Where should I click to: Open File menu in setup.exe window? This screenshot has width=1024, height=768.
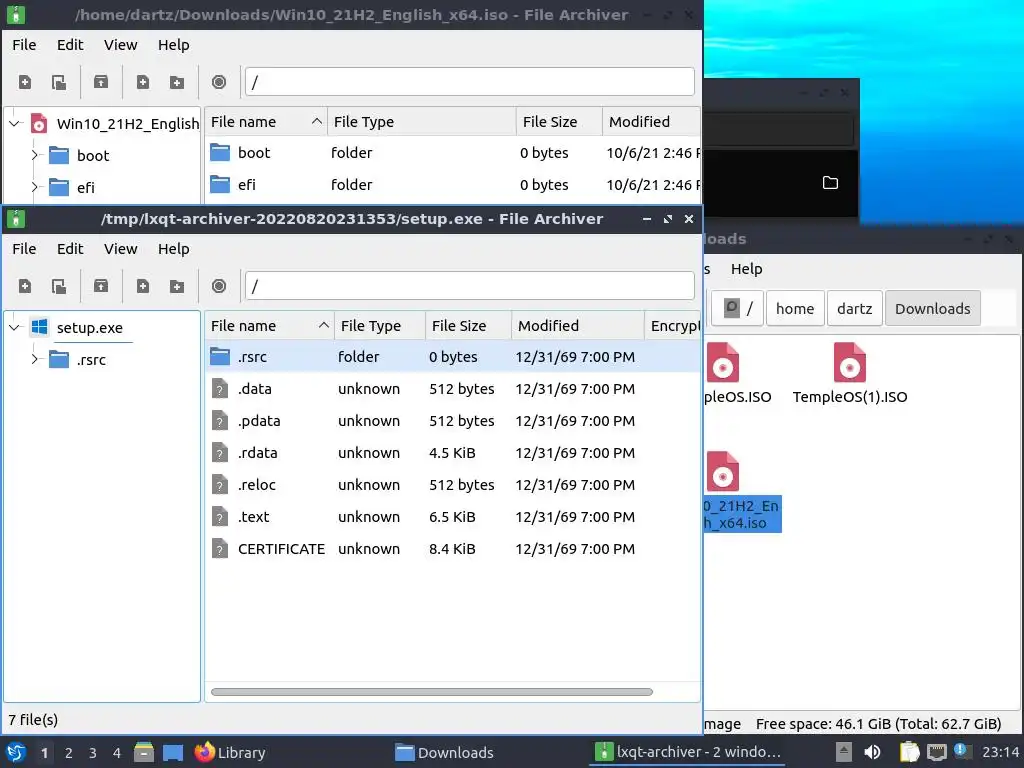(x=24, y=249)
